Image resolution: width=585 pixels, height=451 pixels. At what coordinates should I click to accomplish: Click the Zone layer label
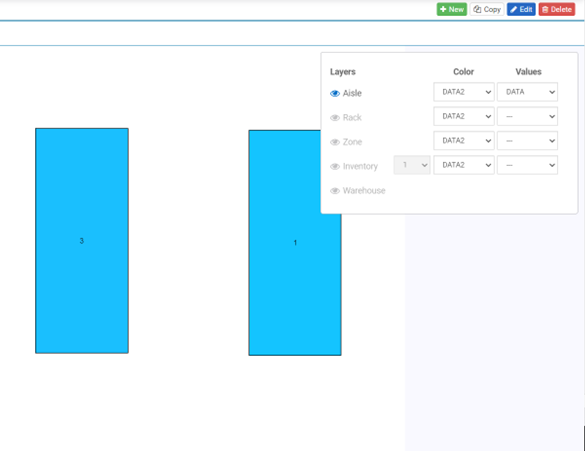[353, 142]
